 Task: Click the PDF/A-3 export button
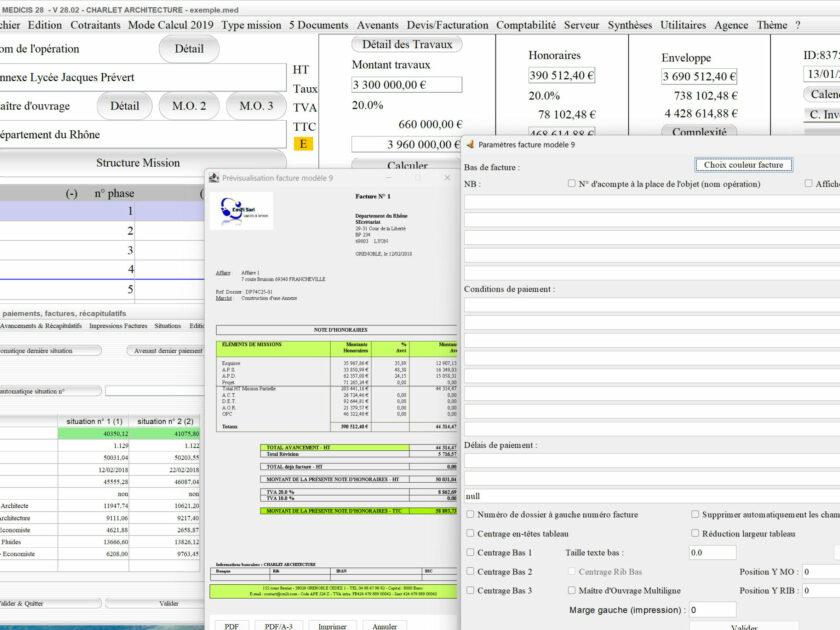(279, 626)
